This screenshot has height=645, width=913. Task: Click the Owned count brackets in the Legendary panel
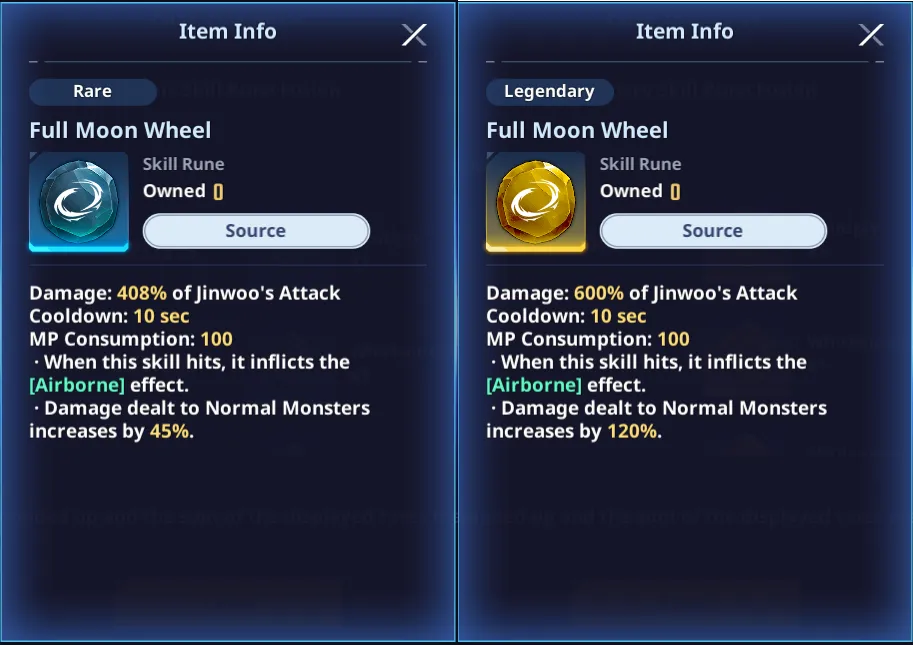click(x=675, y=191)
